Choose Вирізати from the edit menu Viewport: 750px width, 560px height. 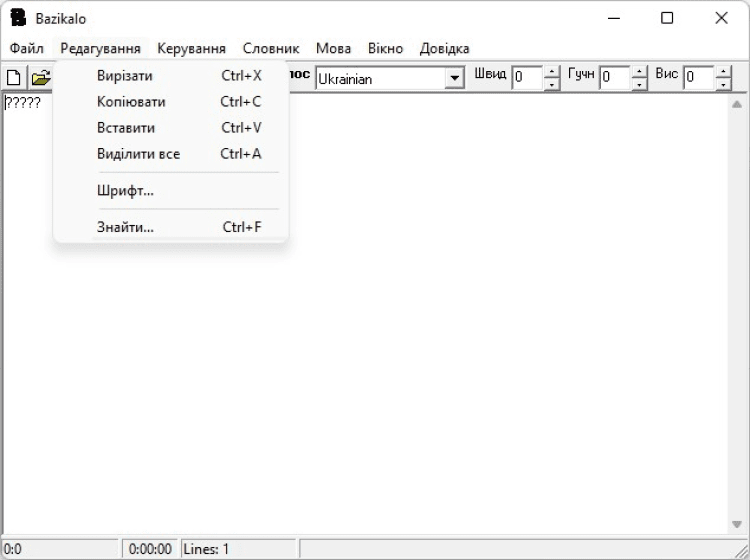pos(171,76)
